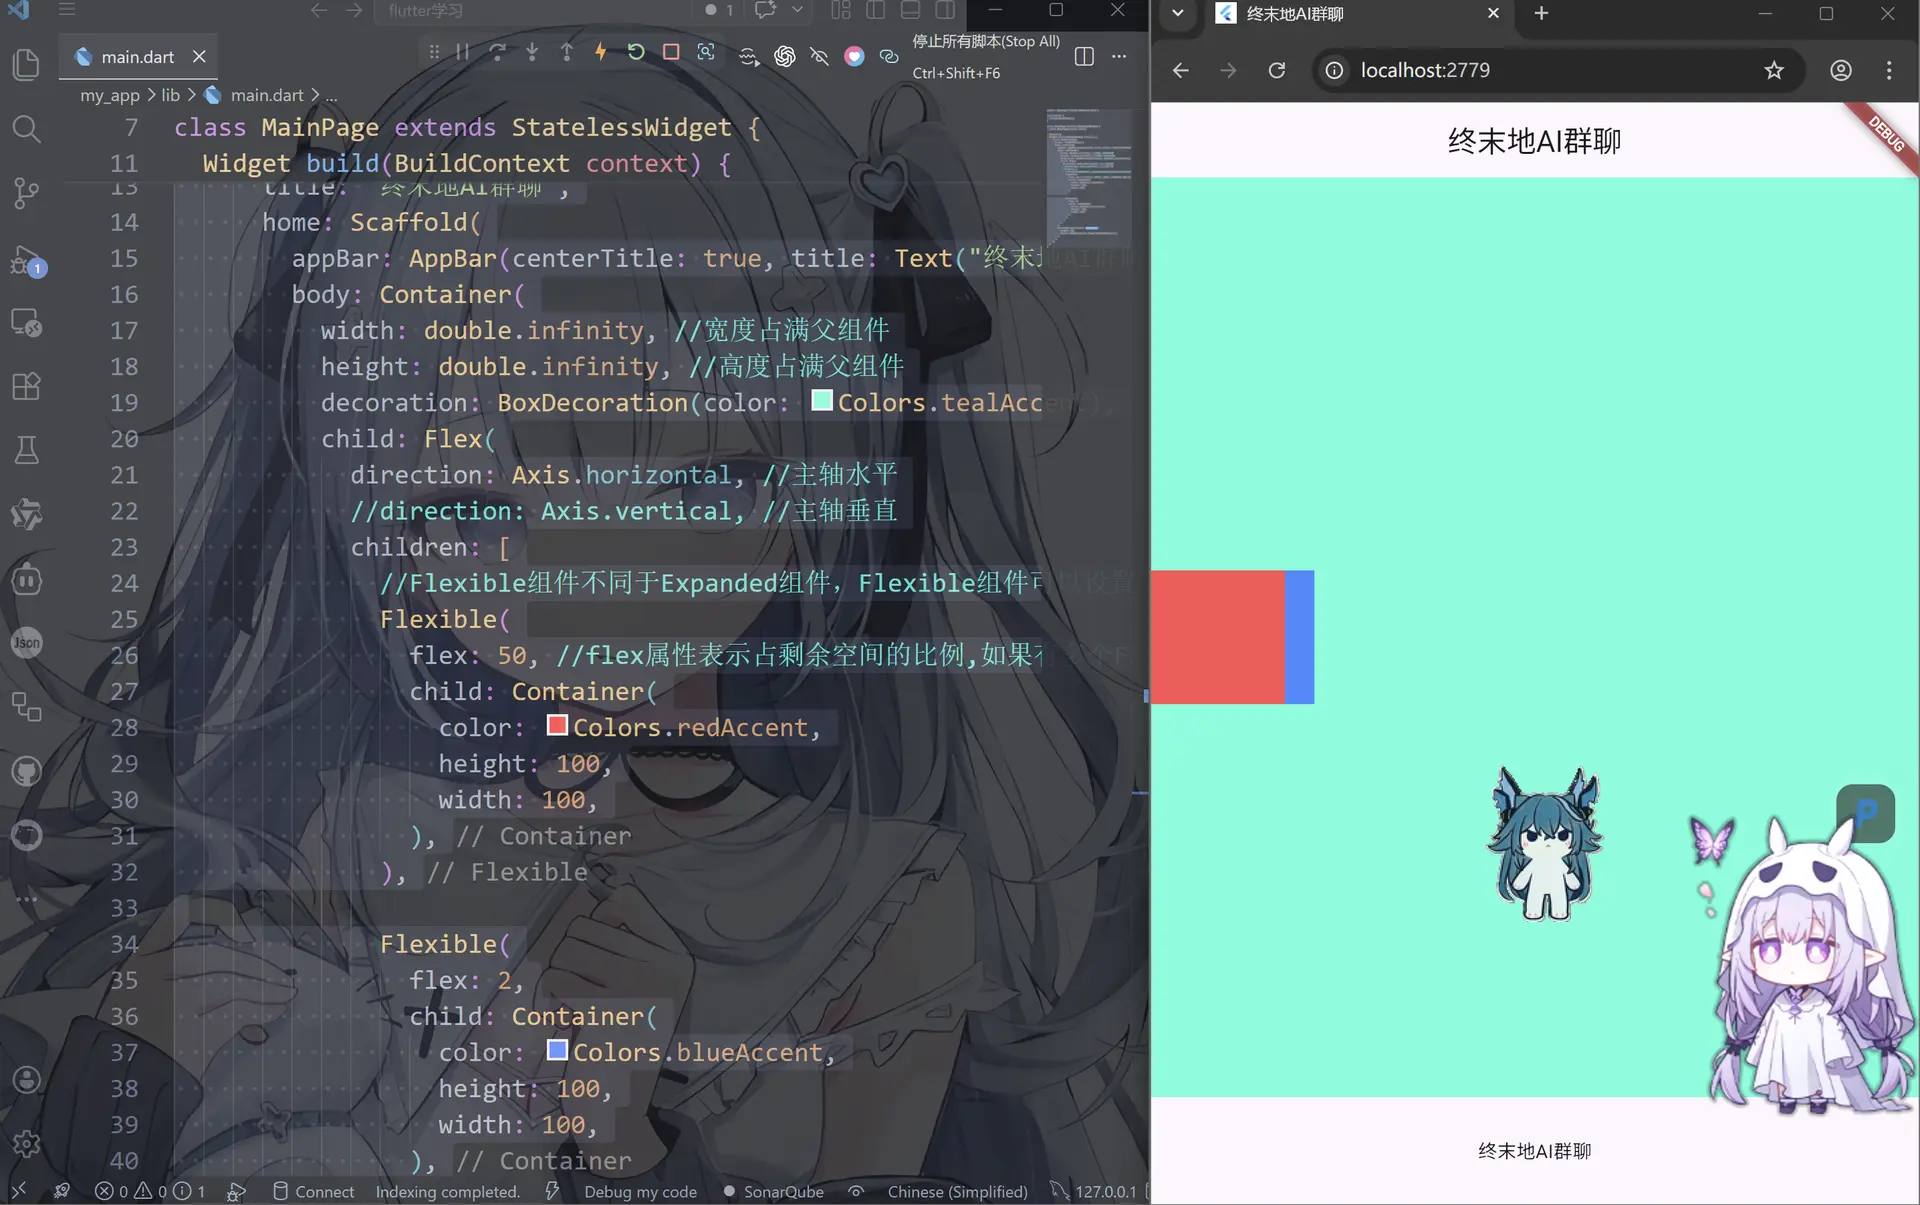1920x1205 pixels.
Task: Click the Step Over debug button
Action: click(x=497, y=52)
